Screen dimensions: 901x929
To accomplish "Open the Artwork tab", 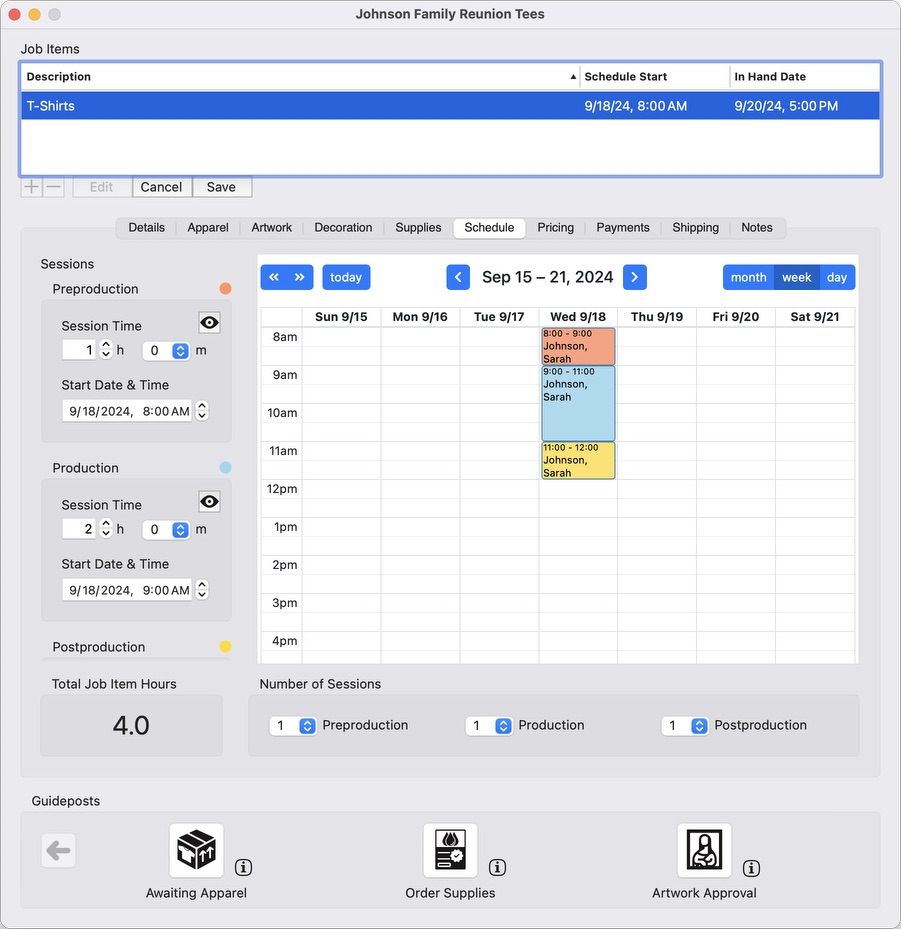I will (x=271, y=228).
